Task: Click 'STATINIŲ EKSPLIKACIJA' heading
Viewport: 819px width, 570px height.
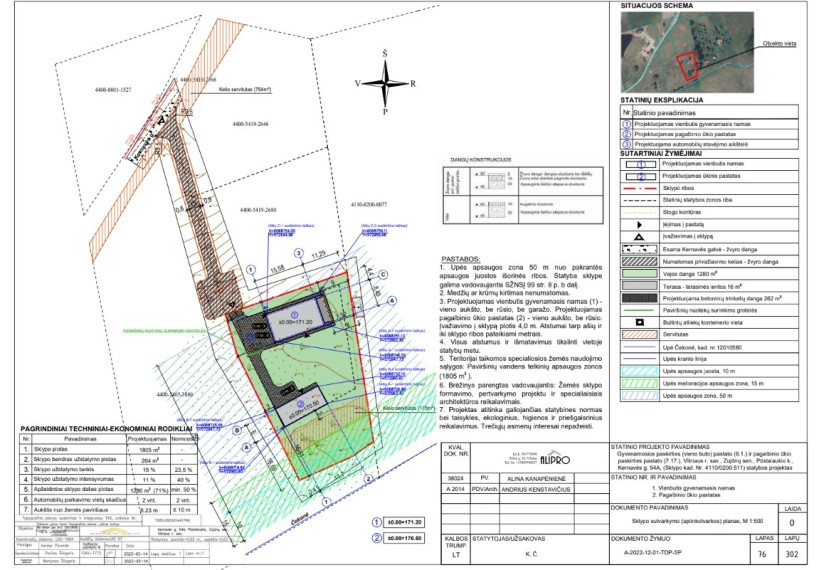Action: coord(662,100)
